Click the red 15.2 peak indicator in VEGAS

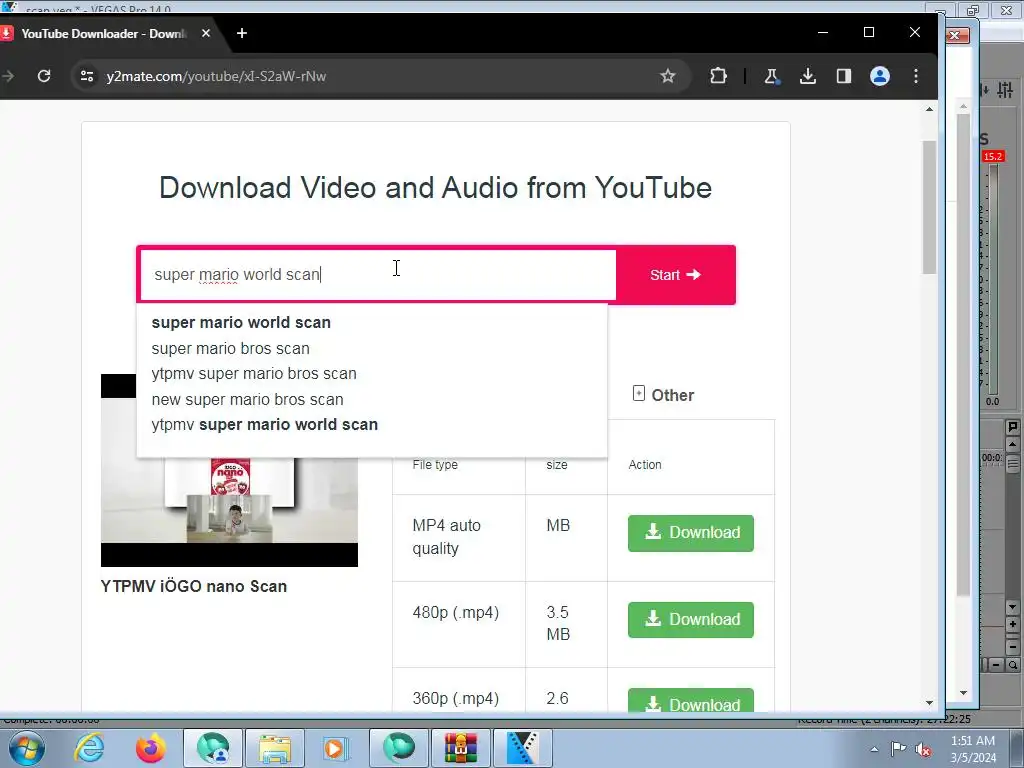tap(993, 157)
